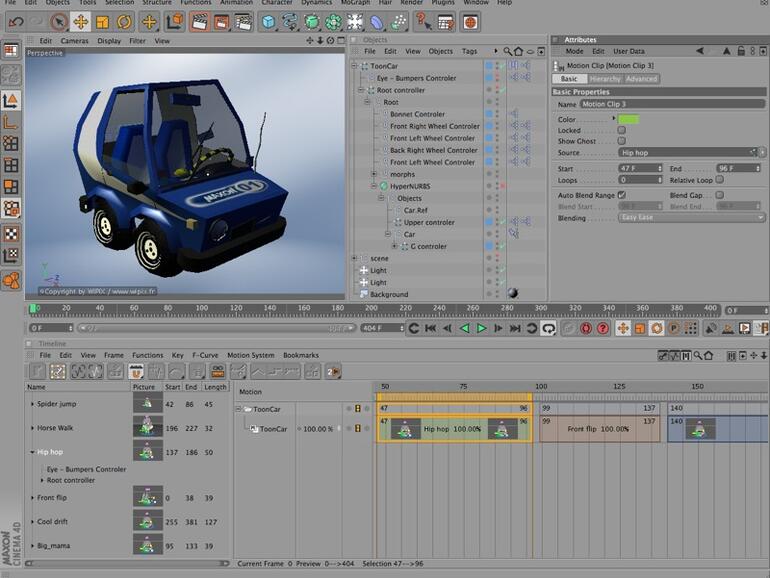Viewport: 770px width, 578px height.
Task: Click the green Color swatch
Action: [628, 119]
